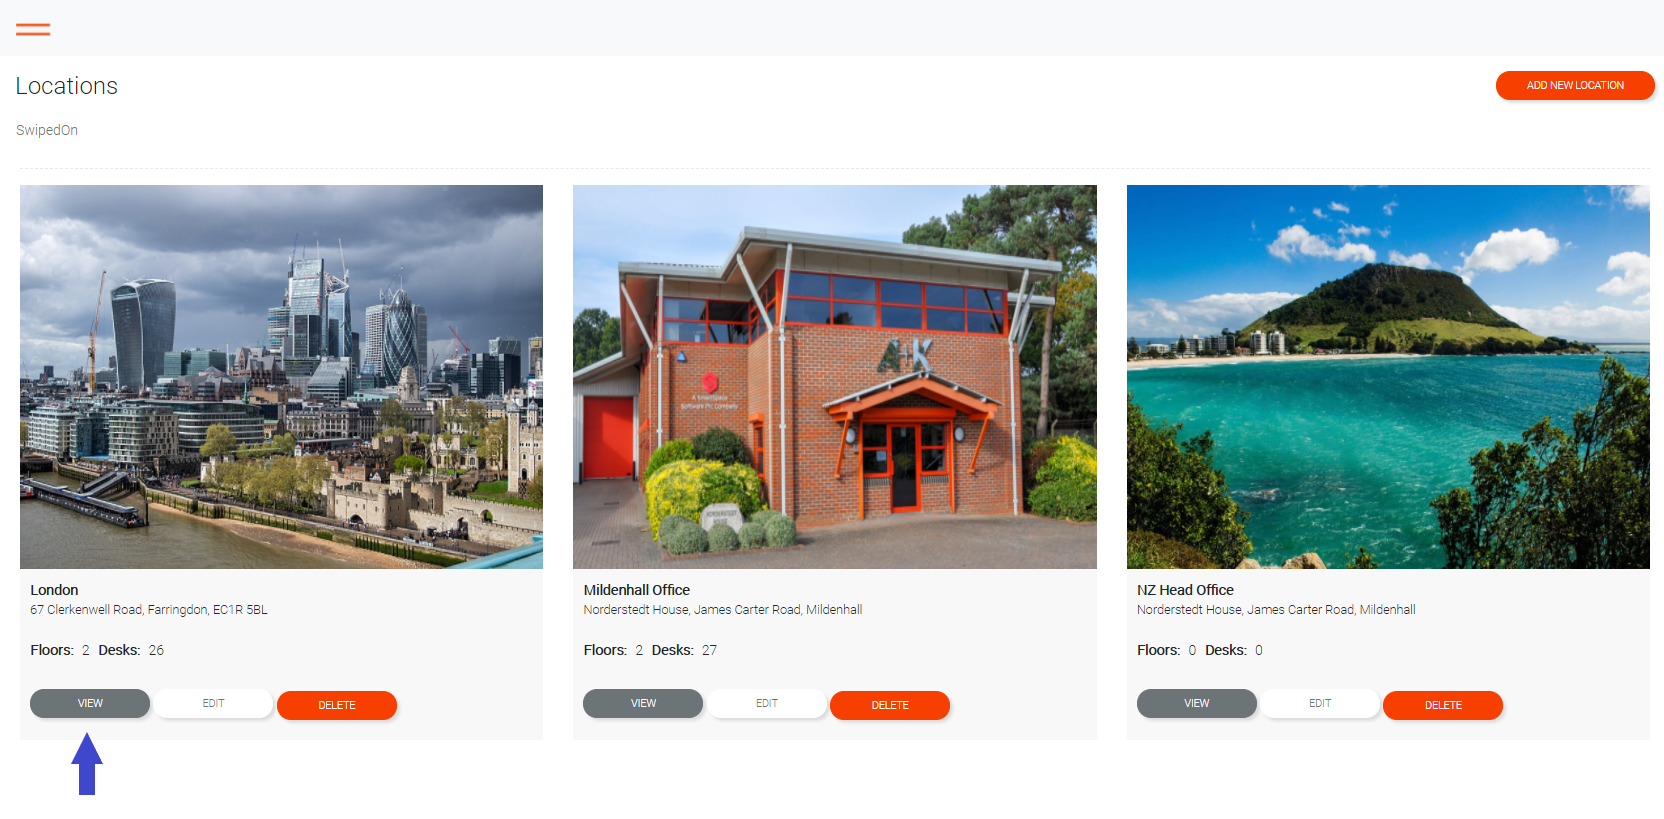Open the NZ beach mountain photo

point(1388,377)
